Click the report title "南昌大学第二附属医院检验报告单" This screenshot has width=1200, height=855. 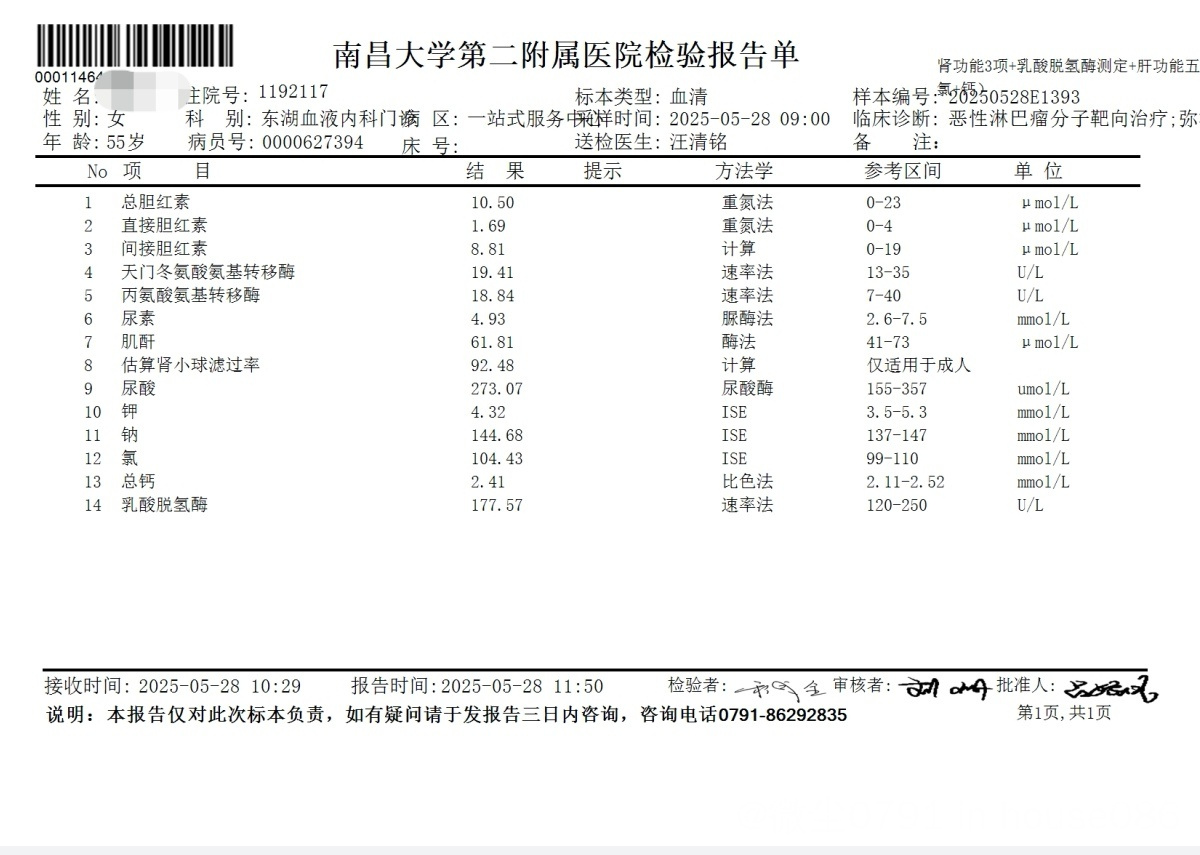pos(566,55)
